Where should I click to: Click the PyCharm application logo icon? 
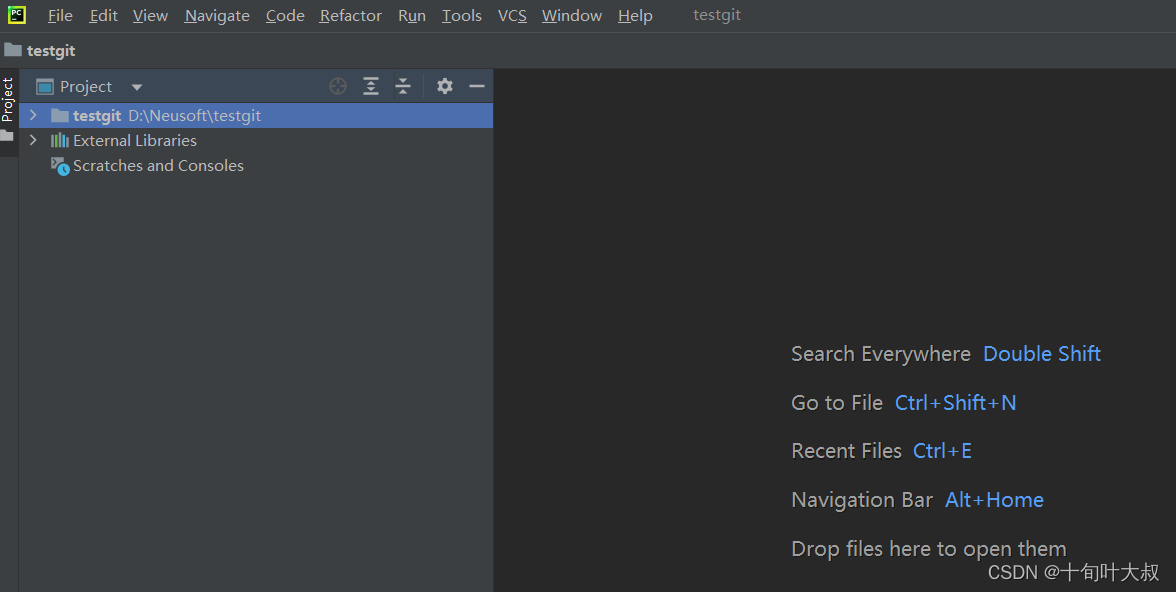[x=16, y=14]
